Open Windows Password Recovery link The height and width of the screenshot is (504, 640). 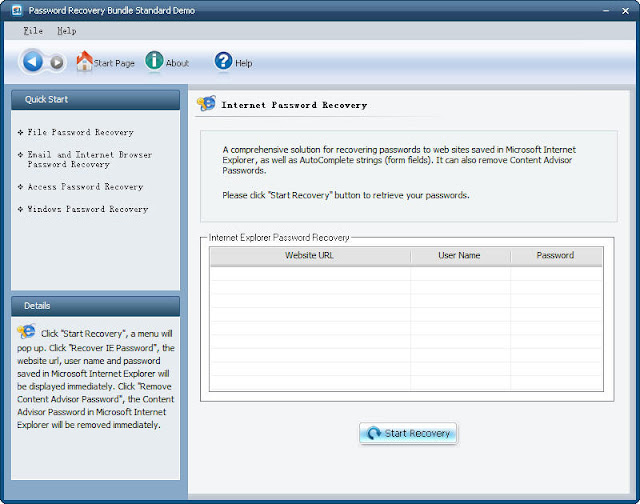[x=87, y=209]
